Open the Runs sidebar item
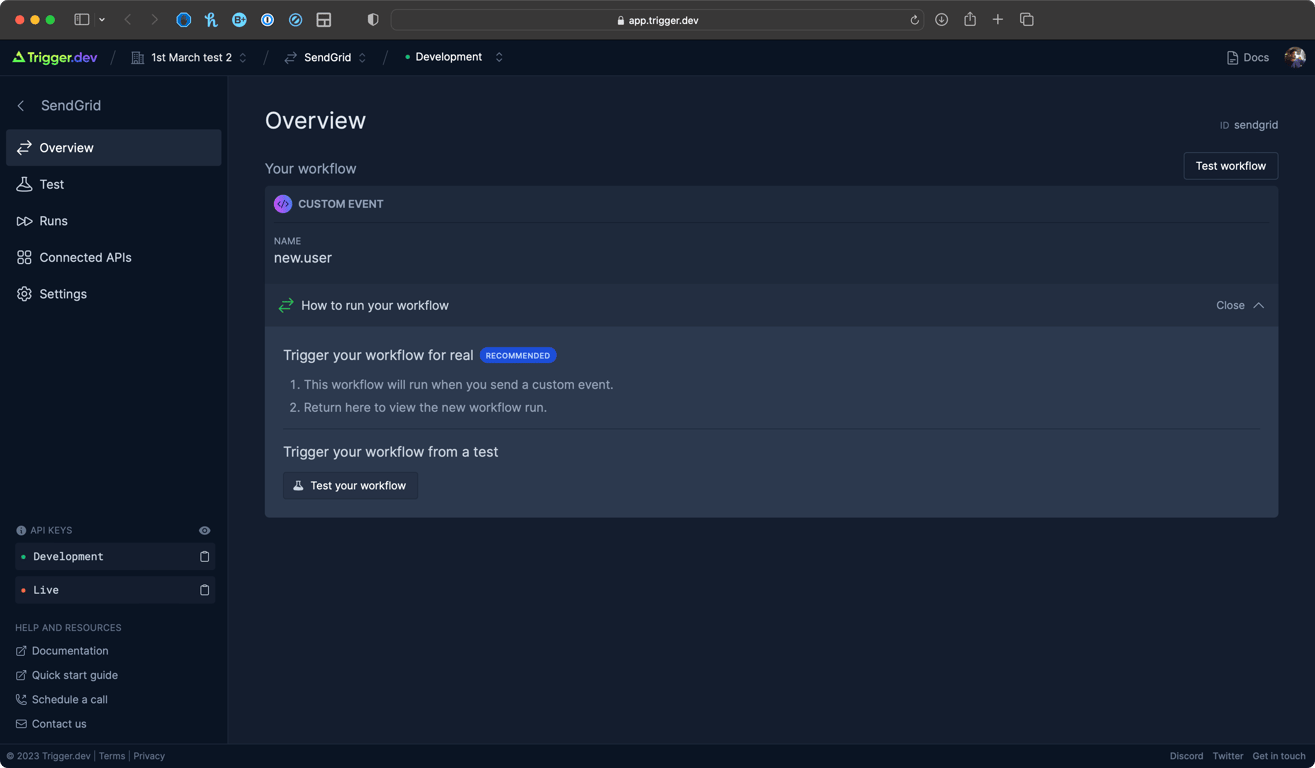The width and height of the screenshot is (1315, 768). pos(113,221)
